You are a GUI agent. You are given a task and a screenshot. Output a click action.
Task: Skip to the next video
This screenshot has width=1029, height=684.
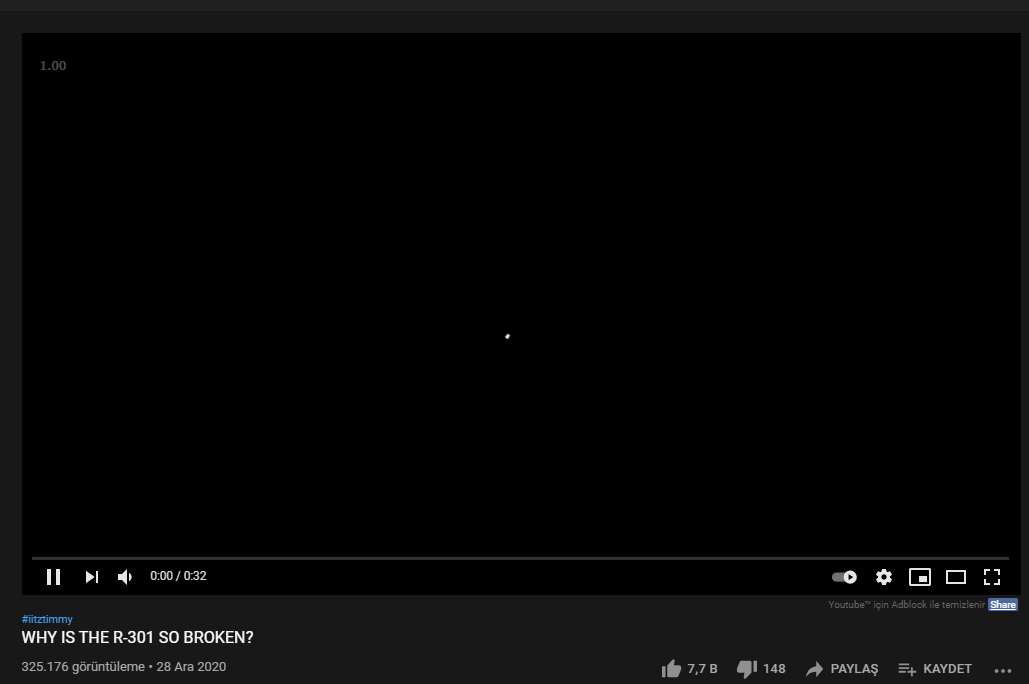tap(91, 576)
